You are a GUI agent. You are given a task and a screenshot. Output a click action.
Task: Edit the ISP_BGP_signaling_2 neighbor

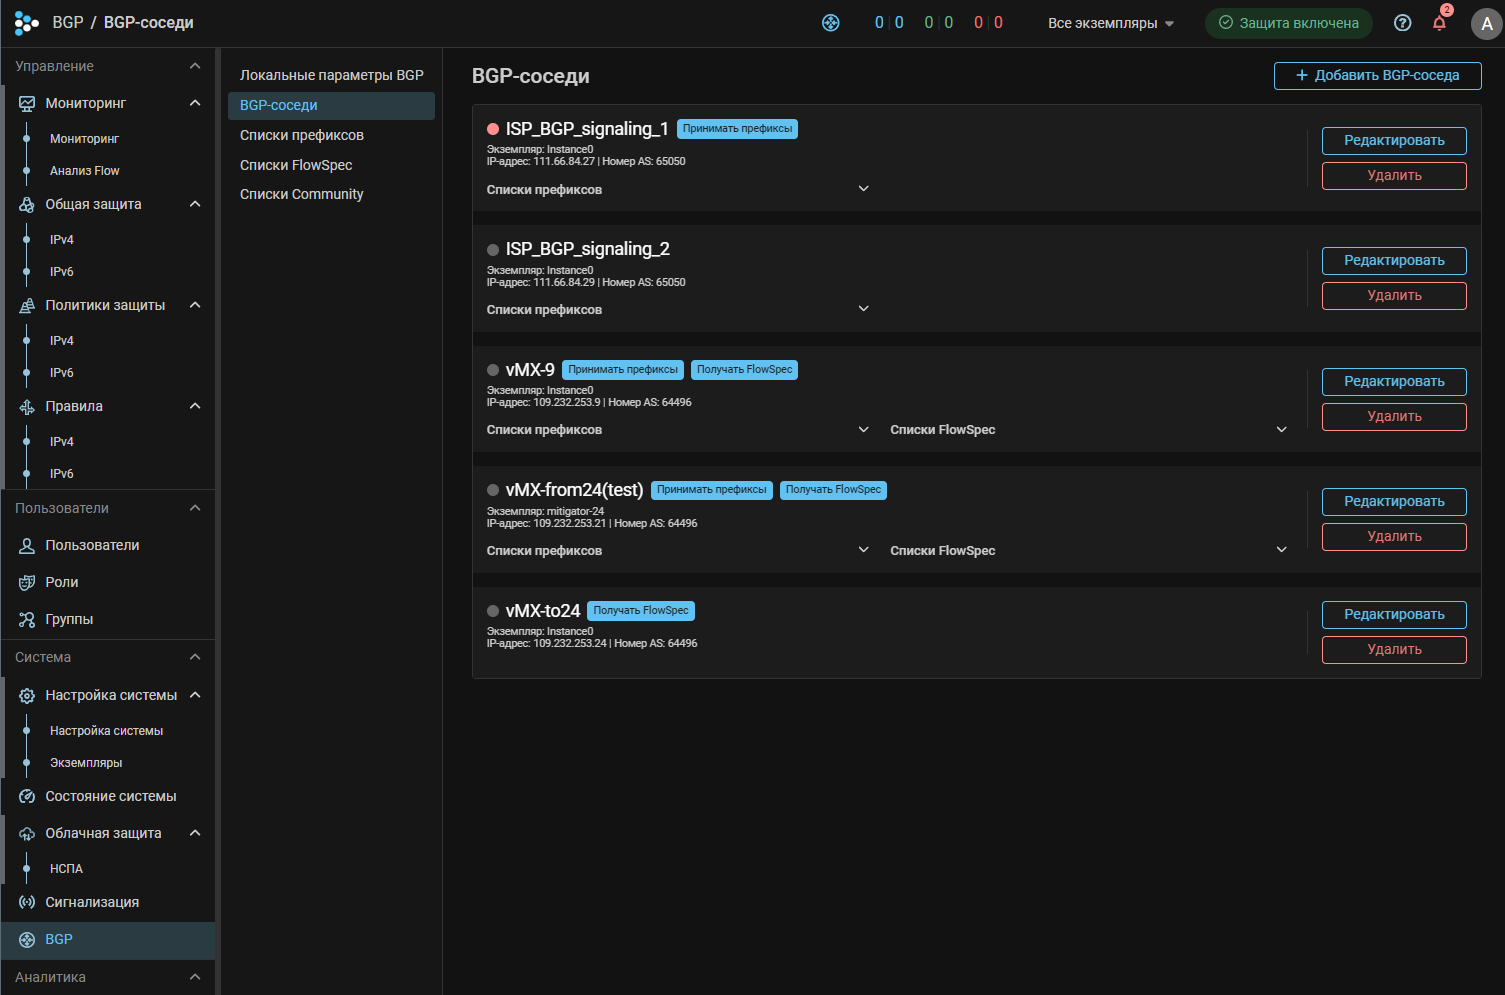[x=1393, y=261]
